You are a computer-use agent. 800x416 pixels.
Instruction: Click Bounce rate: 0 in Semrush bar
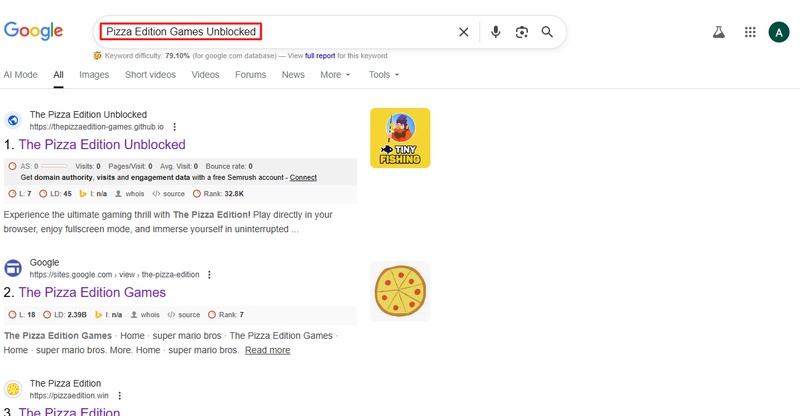coord(229,166)
